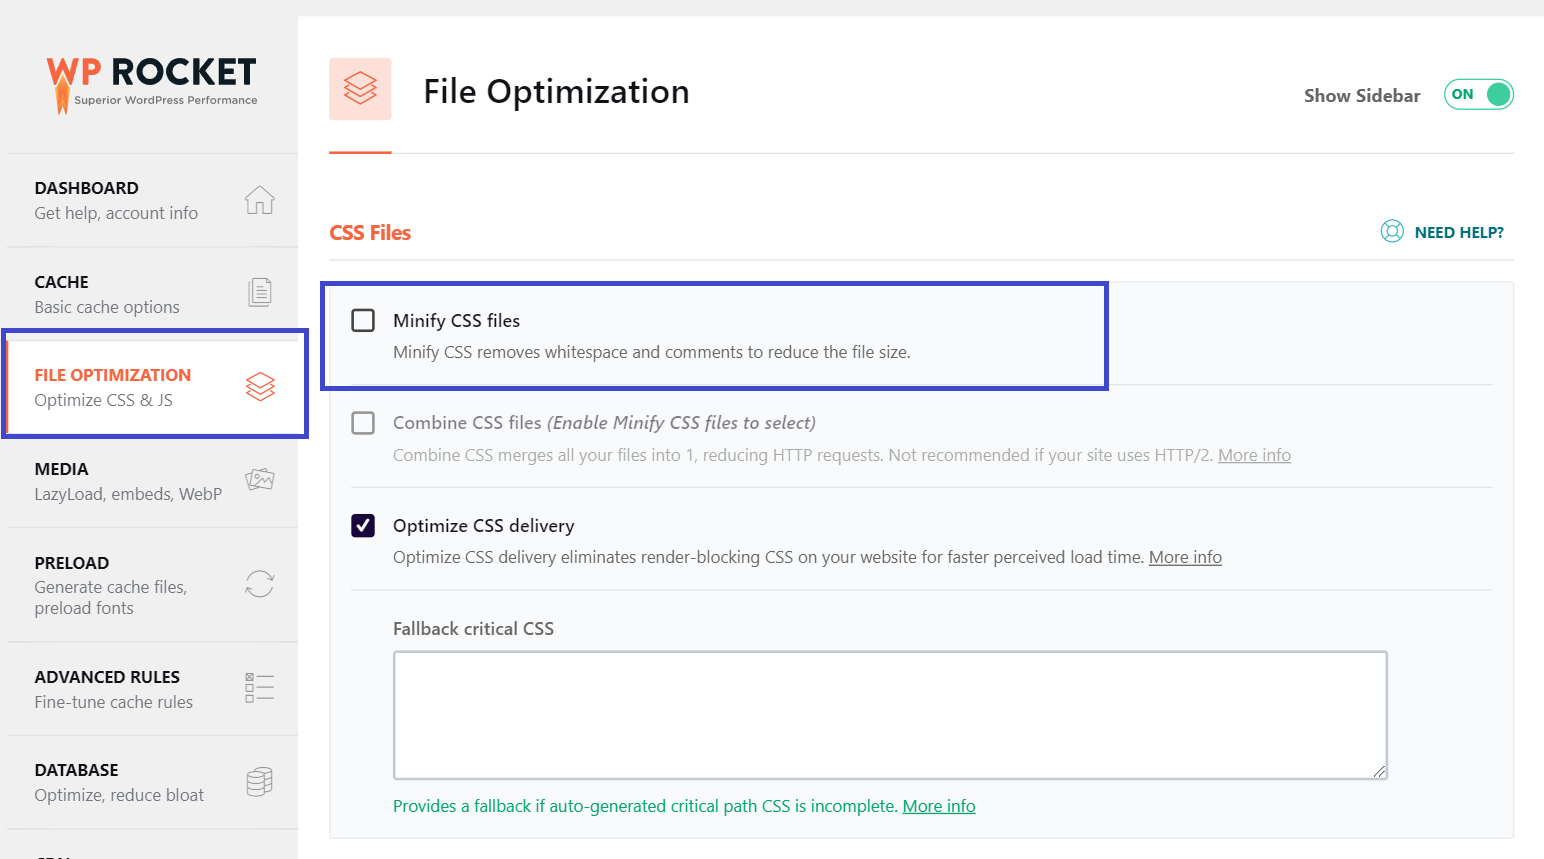This screenshot has height=859, width=1544.
Task: Select the Cache page icon
Action: pos(259,291)
